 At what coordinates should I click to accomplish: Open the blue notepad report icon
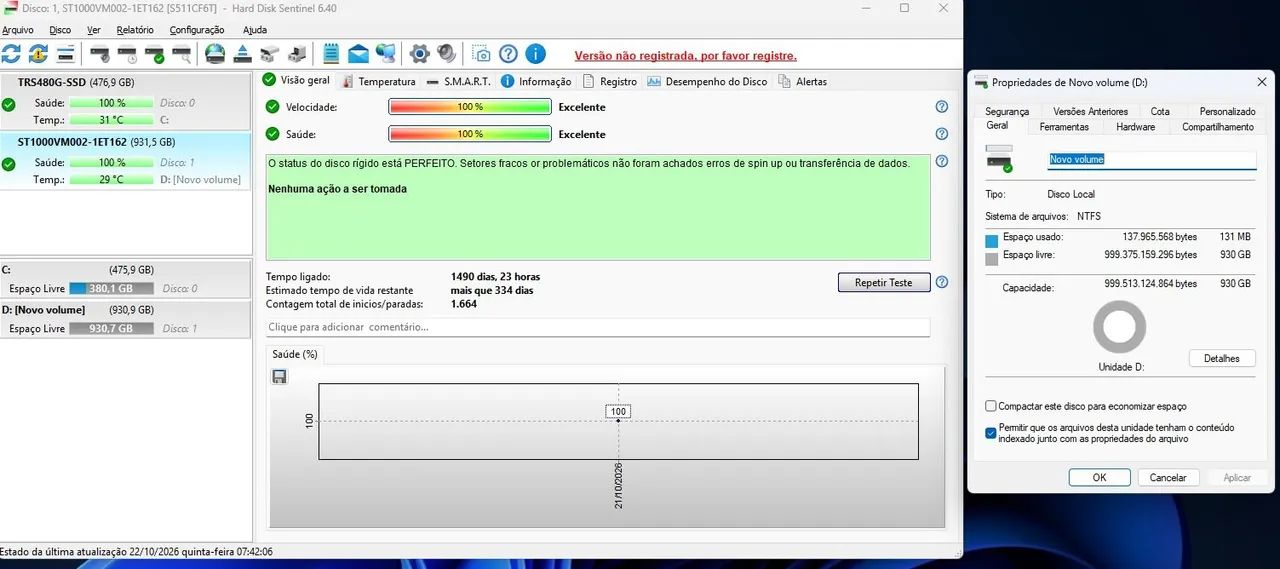click(x=331, y=54)
